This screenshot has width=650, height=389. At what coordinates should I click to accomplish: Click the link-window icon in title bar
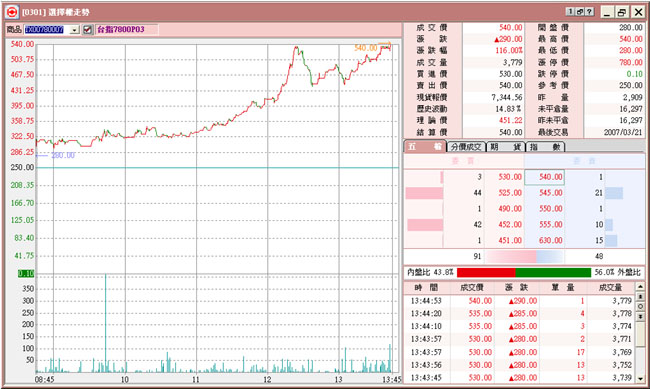[x=580, y=12]
